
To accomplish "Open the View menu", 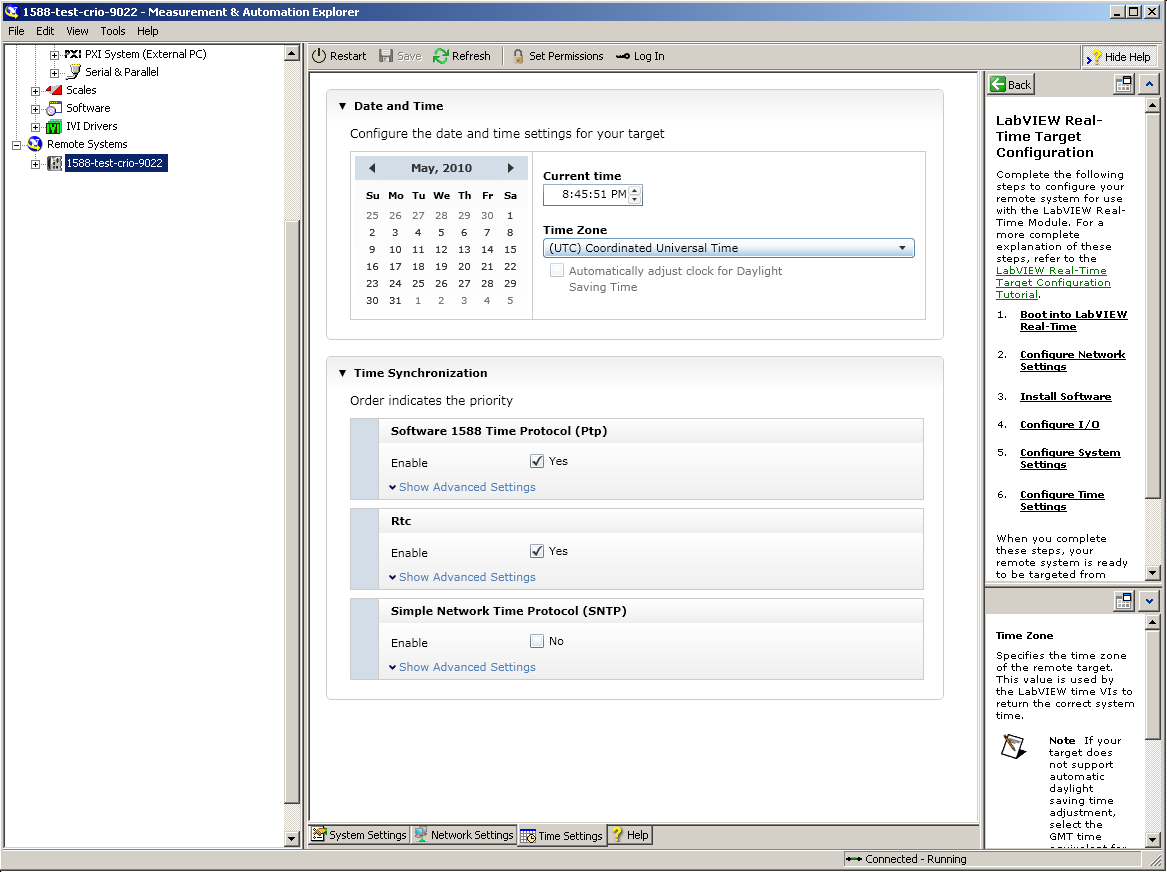I will click(77, 31).
